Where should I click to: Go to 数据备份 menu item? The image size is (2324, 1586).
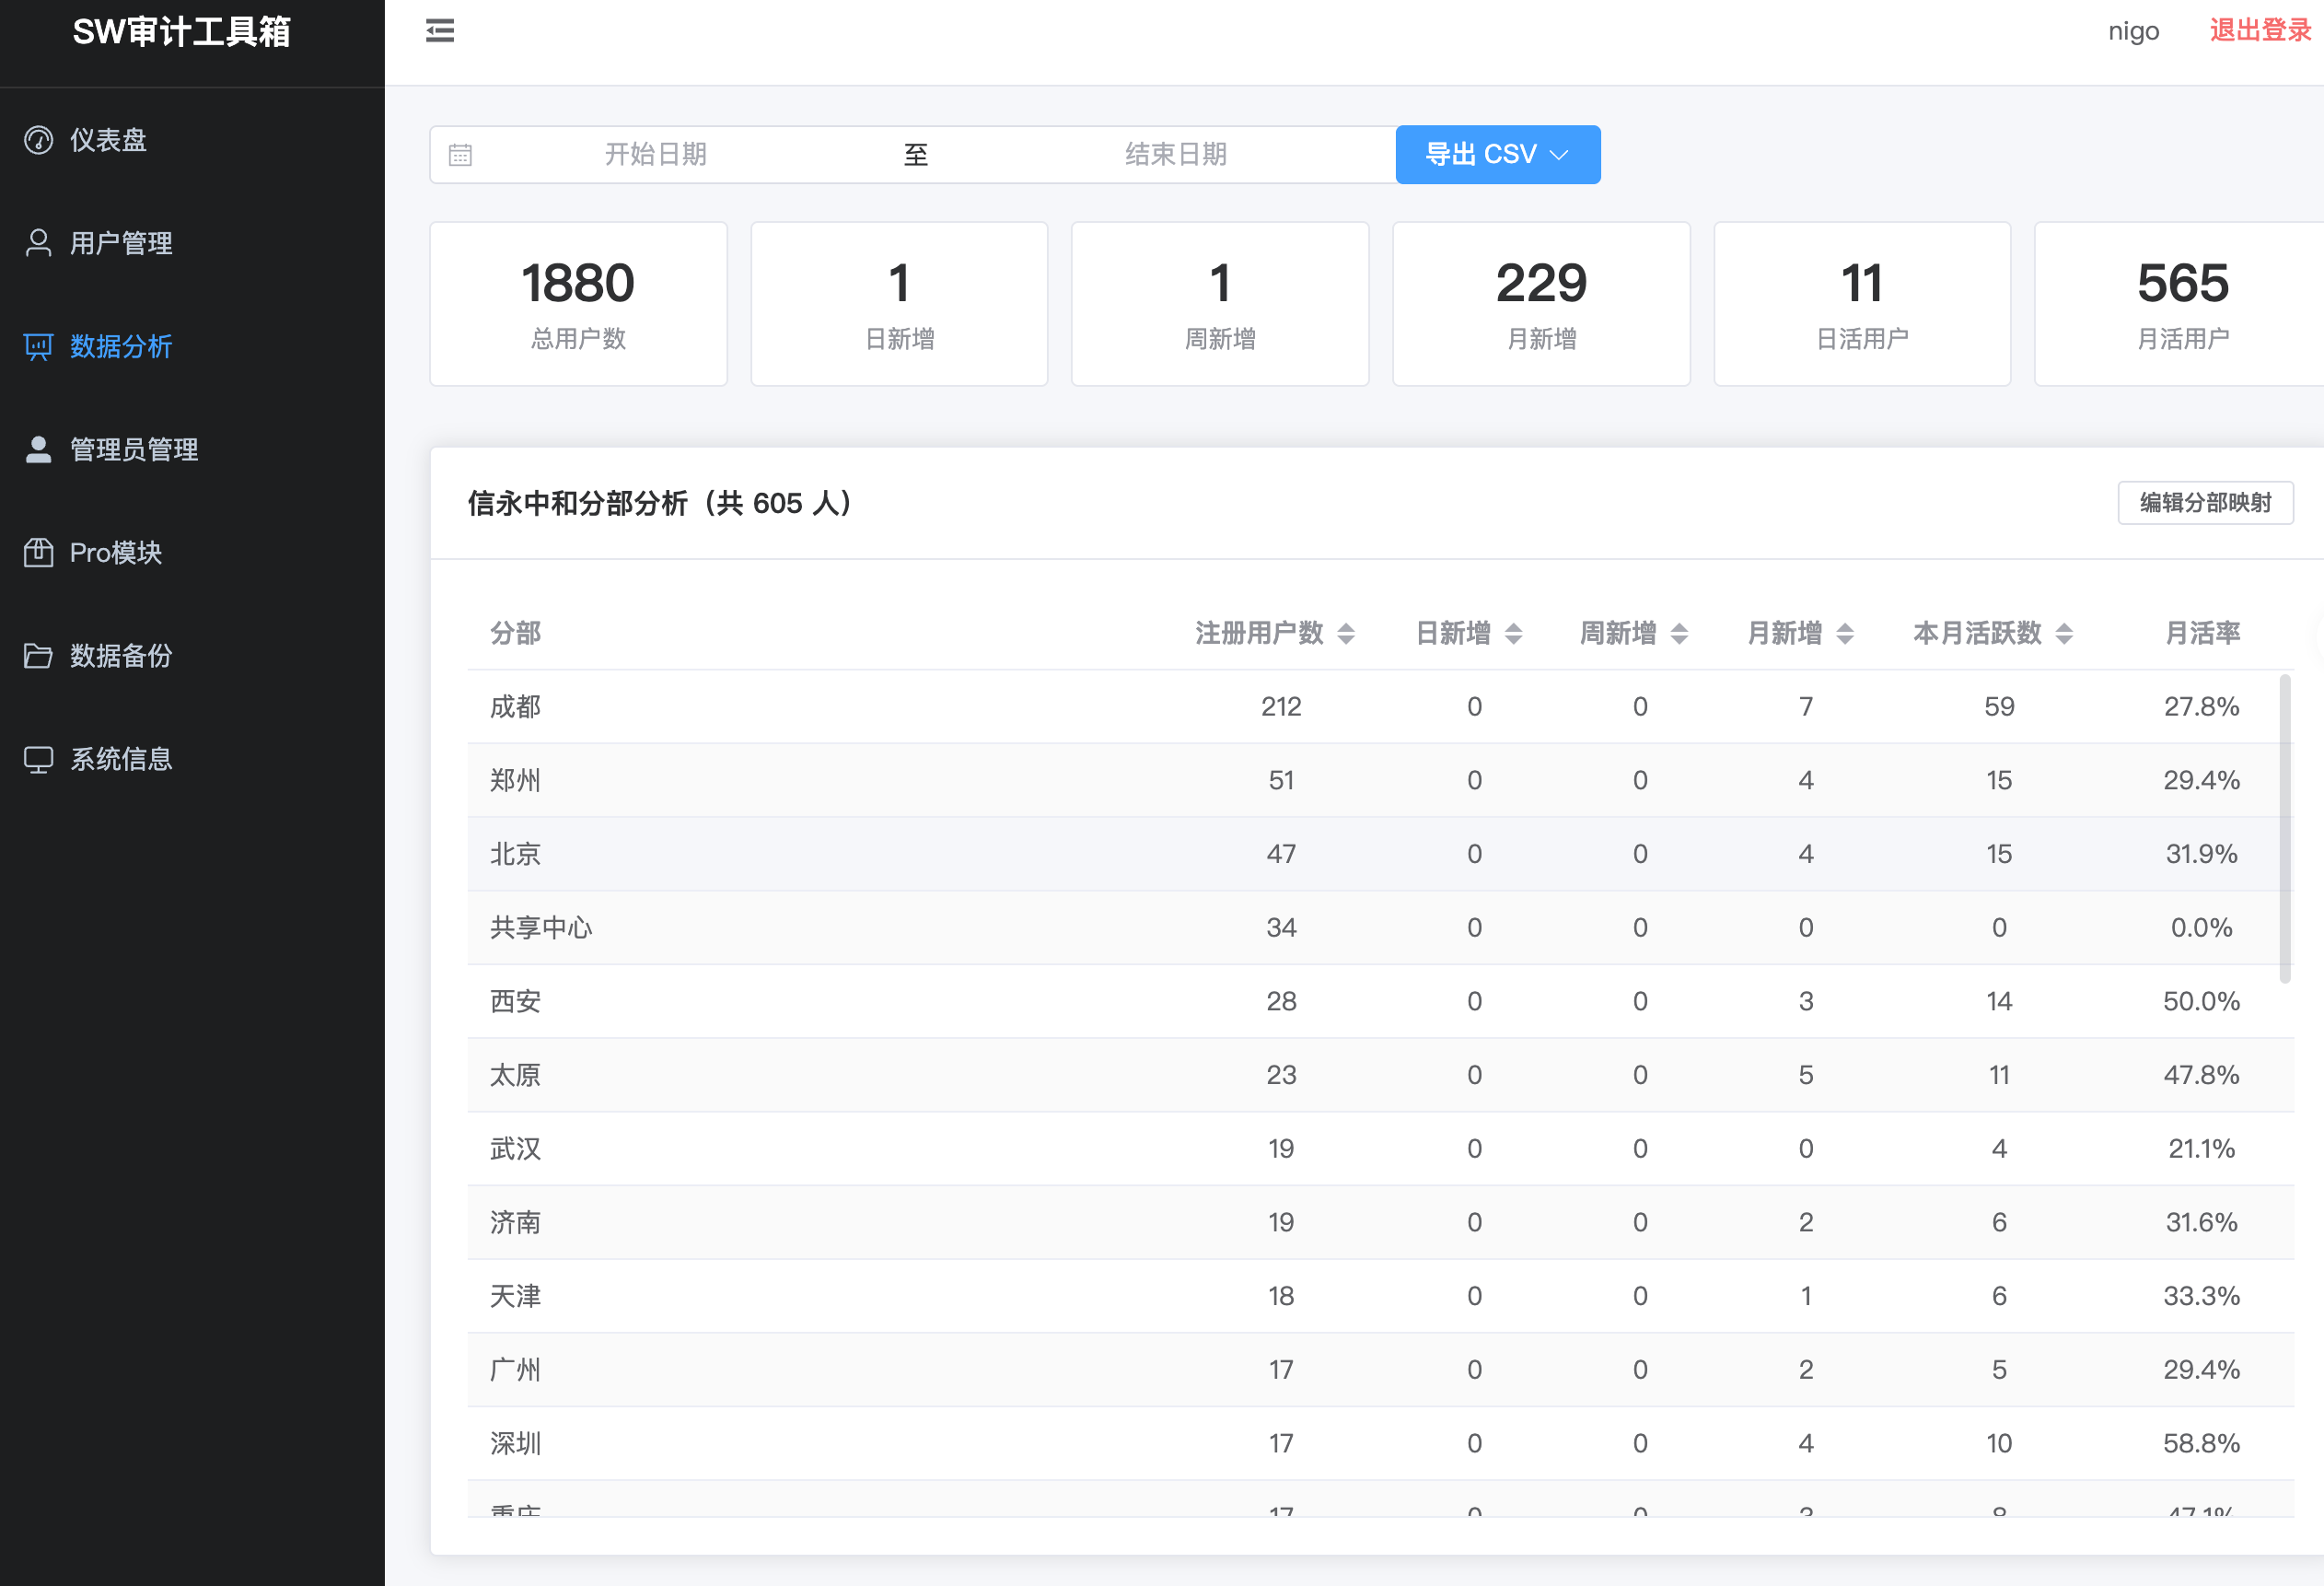121,656
